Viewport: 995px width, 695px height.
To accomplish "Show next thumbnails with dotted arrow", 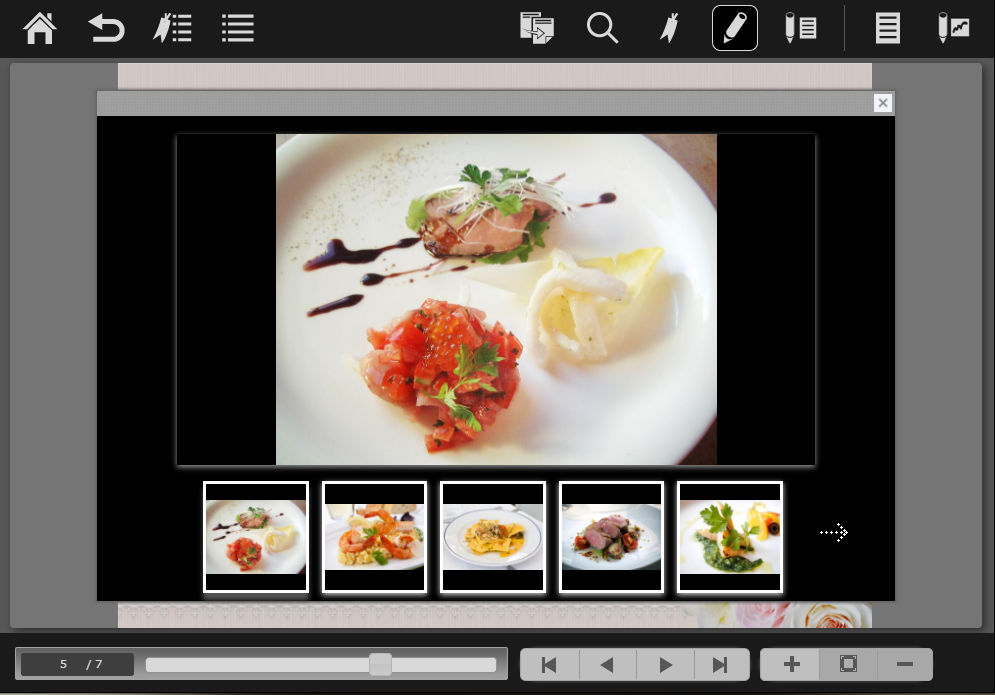I will pos(834,533).
